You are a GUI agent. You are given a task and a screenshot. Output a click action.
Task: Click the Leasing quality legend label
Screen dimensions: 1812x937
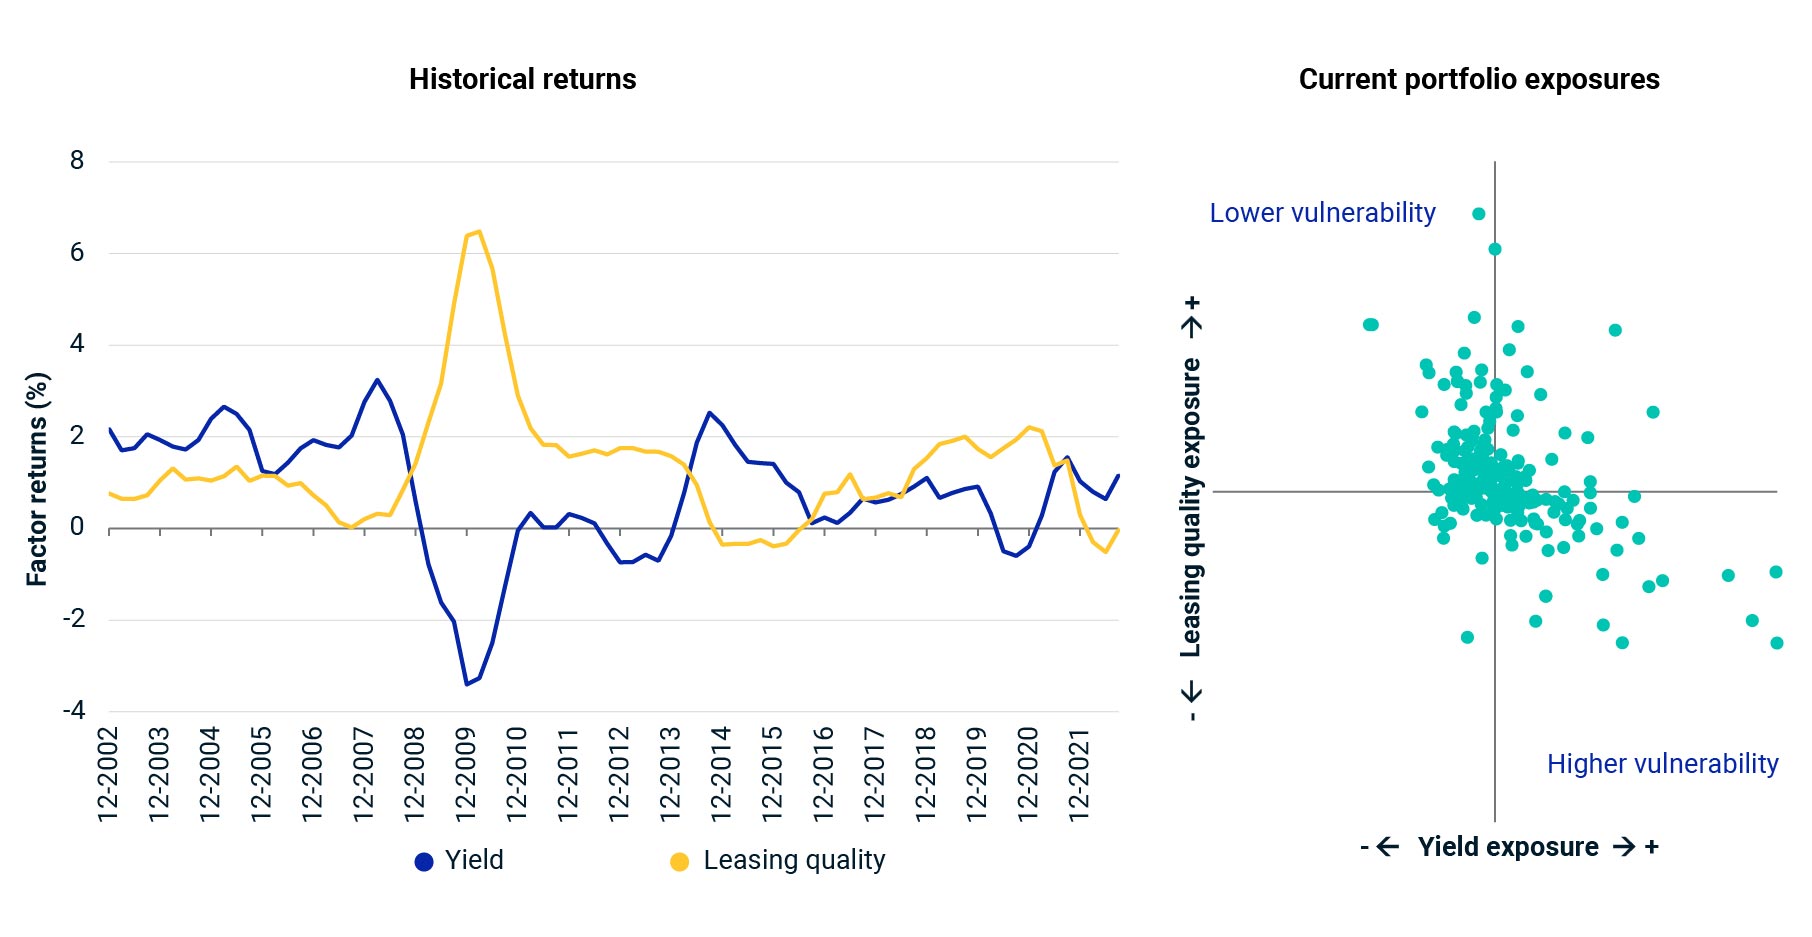pyautogui.click(x=794, y=860)
